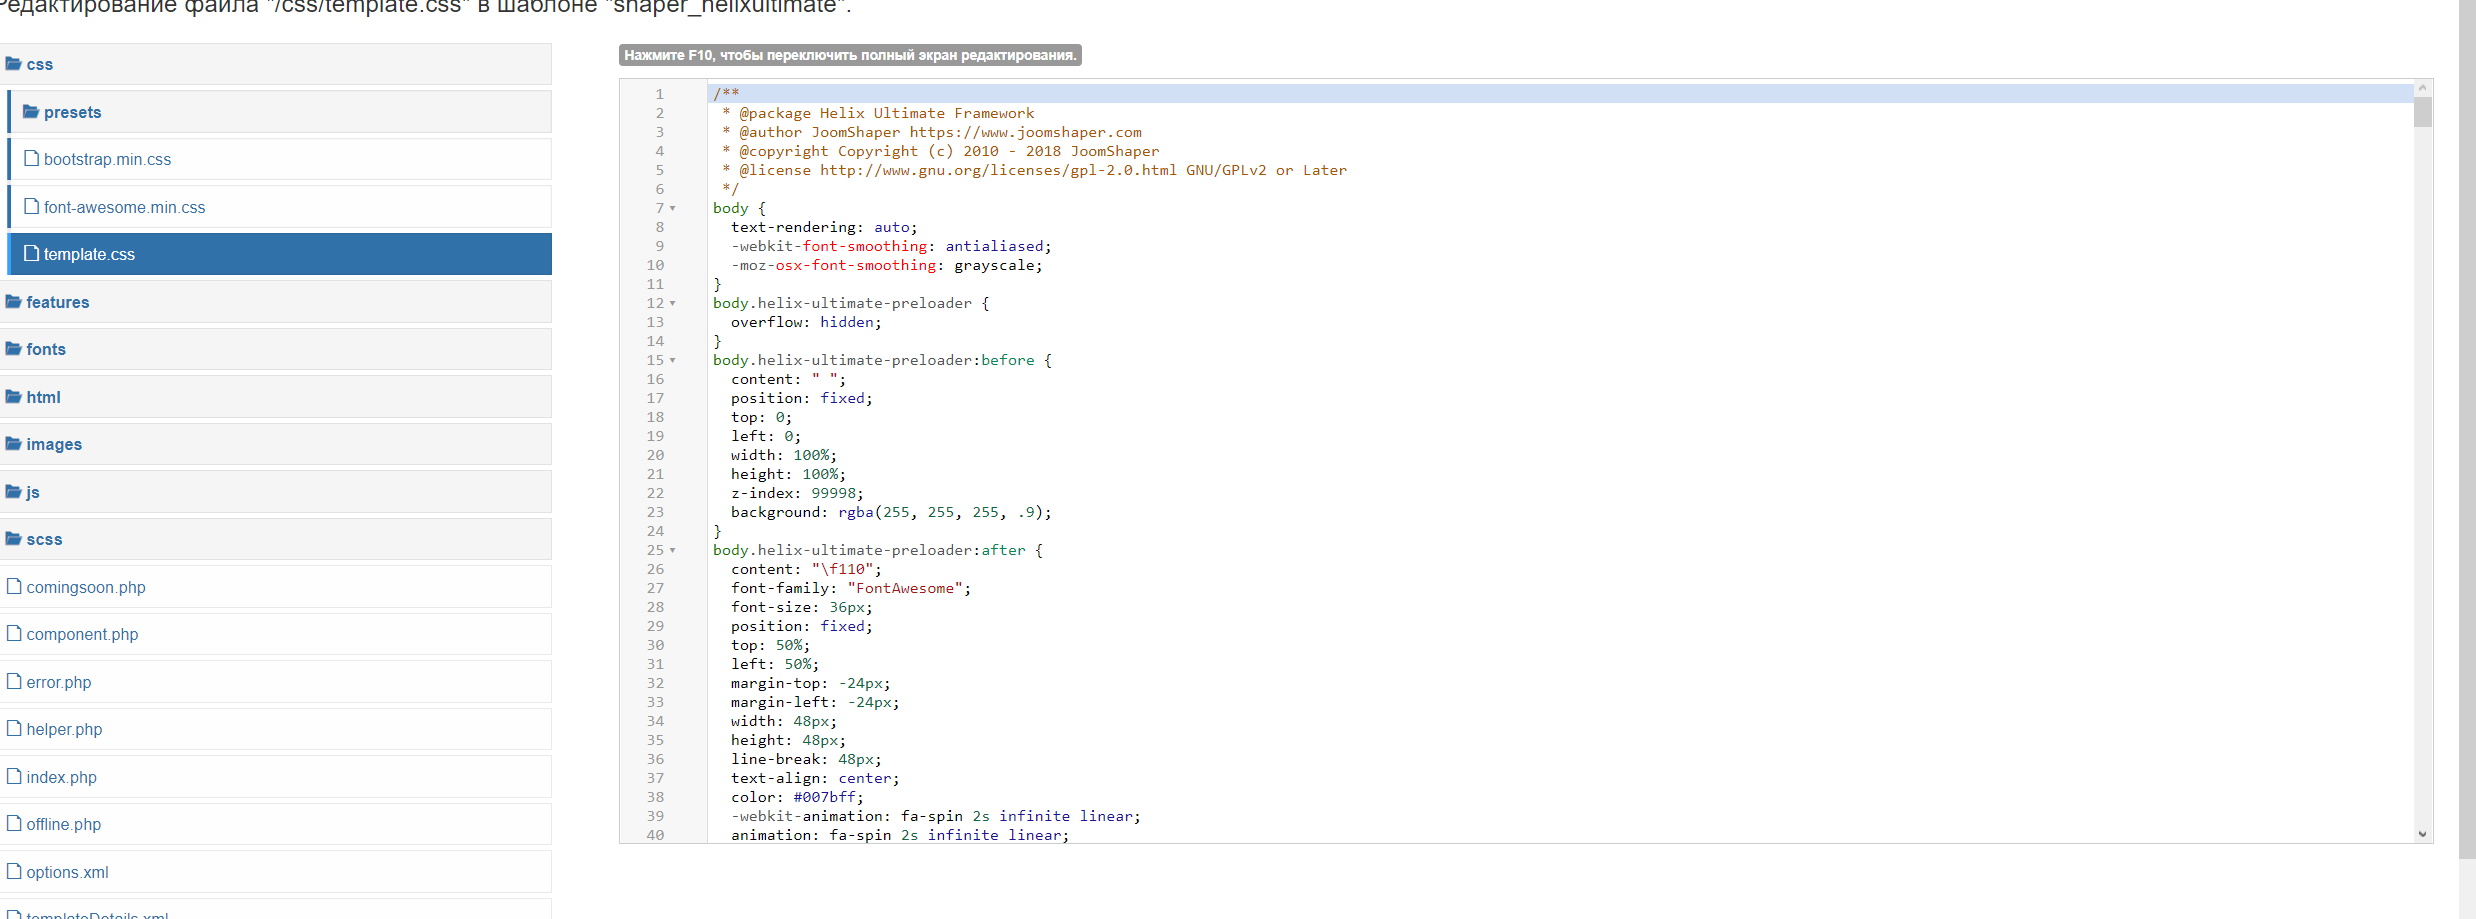The width and height of the screenshot is (2476, 919).
Task: Open comingsoon.php for editing
Action: (x=275, y=587)
